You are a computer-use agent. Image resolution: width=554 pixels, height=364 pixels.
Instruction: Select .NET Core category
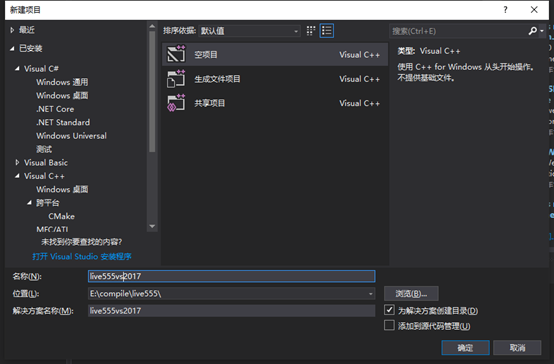pyautogui.click(x=55, y=109)
